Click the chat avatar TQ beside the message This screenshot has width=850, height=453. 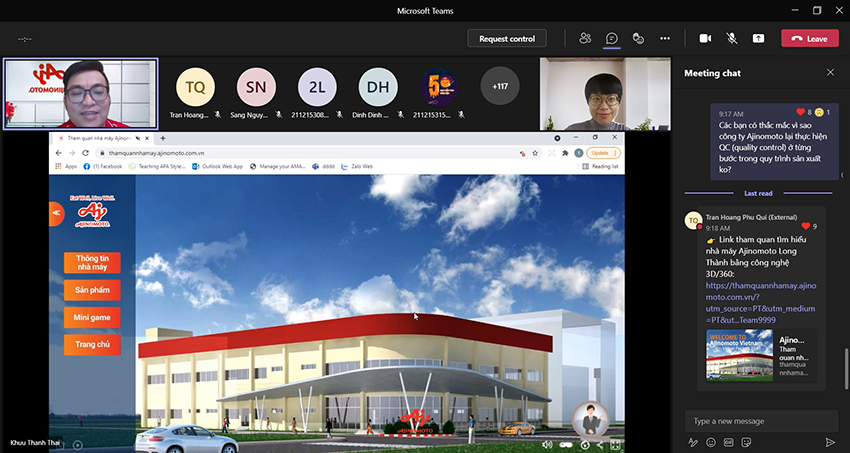(x=693, y=221)
